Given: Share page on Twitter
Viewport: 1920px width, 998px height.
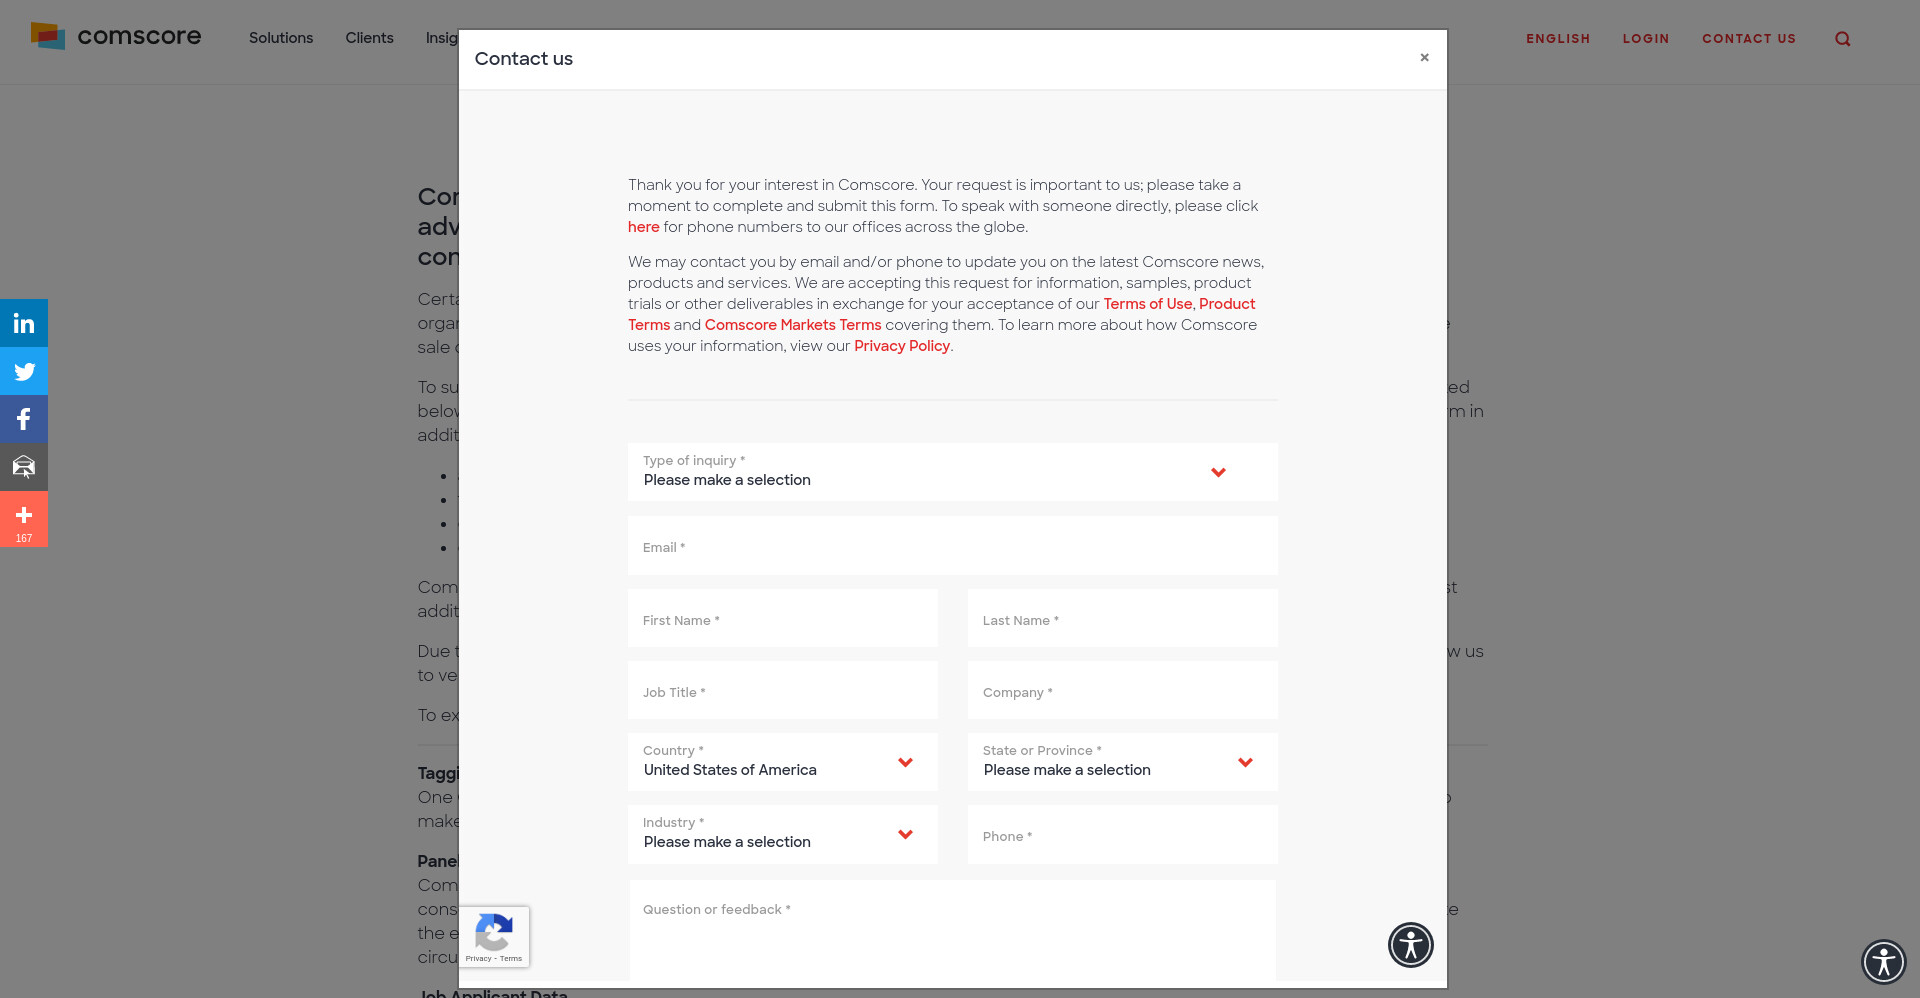Looking at the screenshot, I should point(24,371).
